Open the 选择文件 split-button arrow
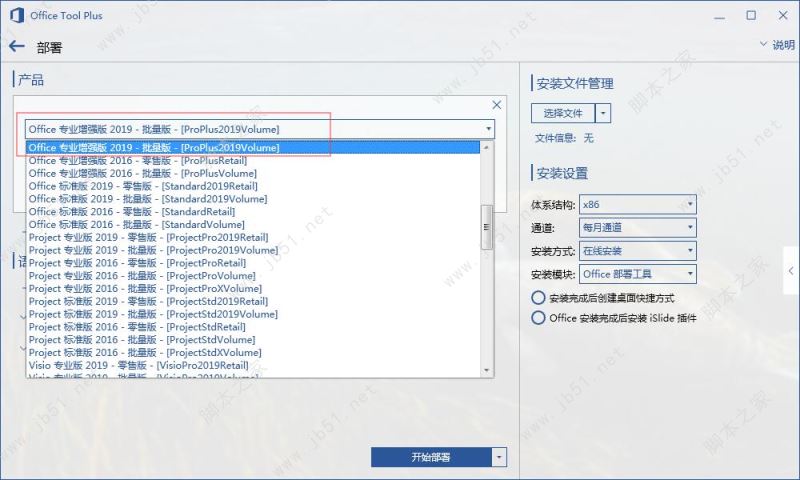Image resolution: width=800 pixels, height=480 pixels. point(603,113)
